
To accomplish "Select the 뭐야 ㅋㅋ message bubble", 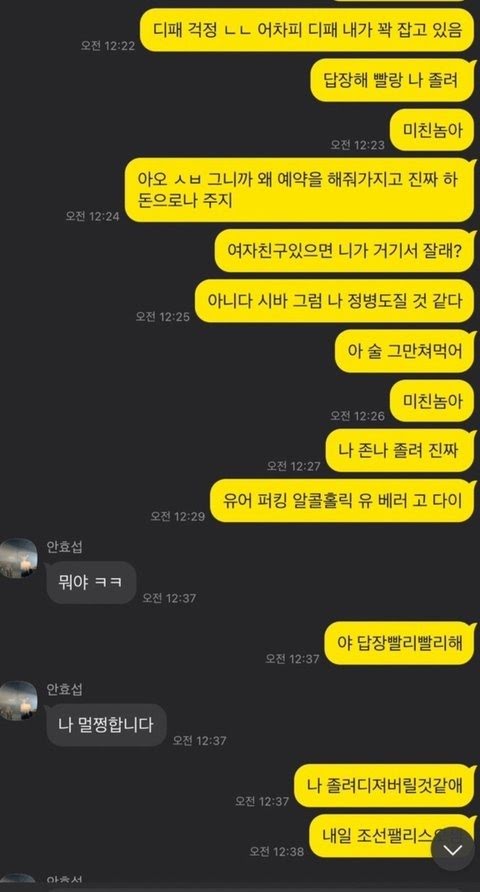I will tap(91, 583).
